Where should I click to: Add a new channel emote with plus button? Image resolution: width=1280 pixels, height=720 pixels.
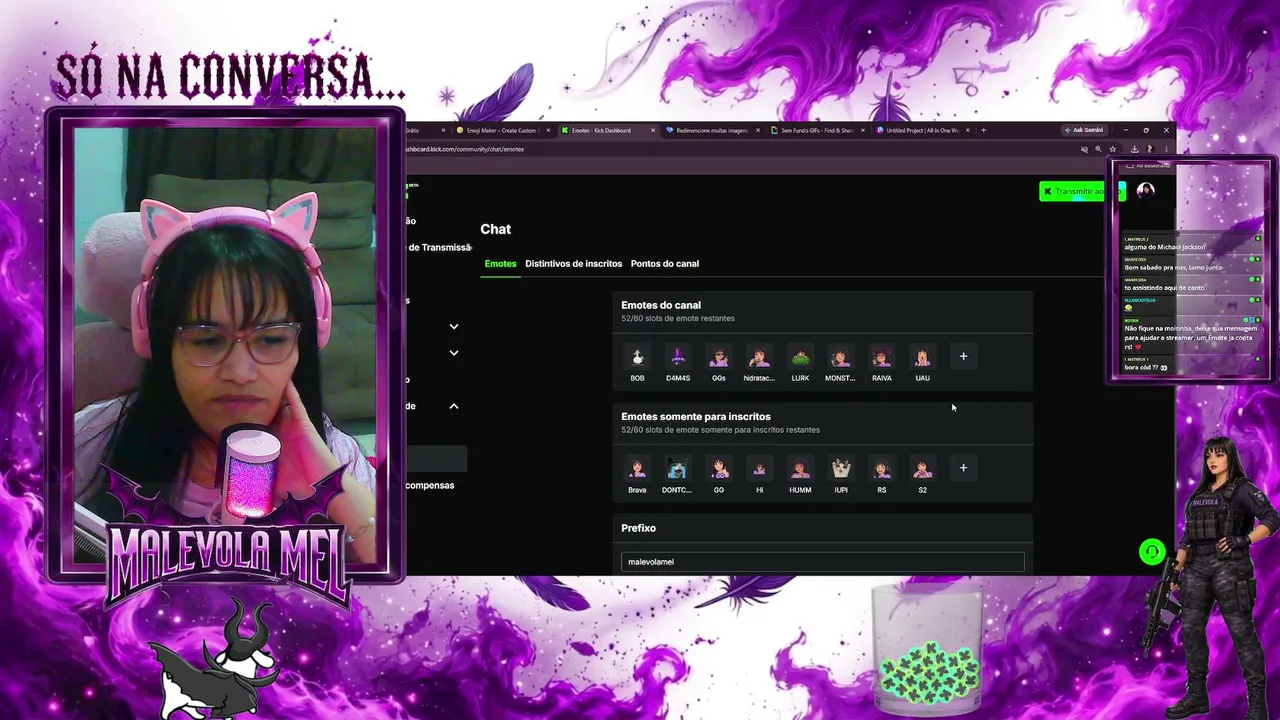click(x=963, y=356)
